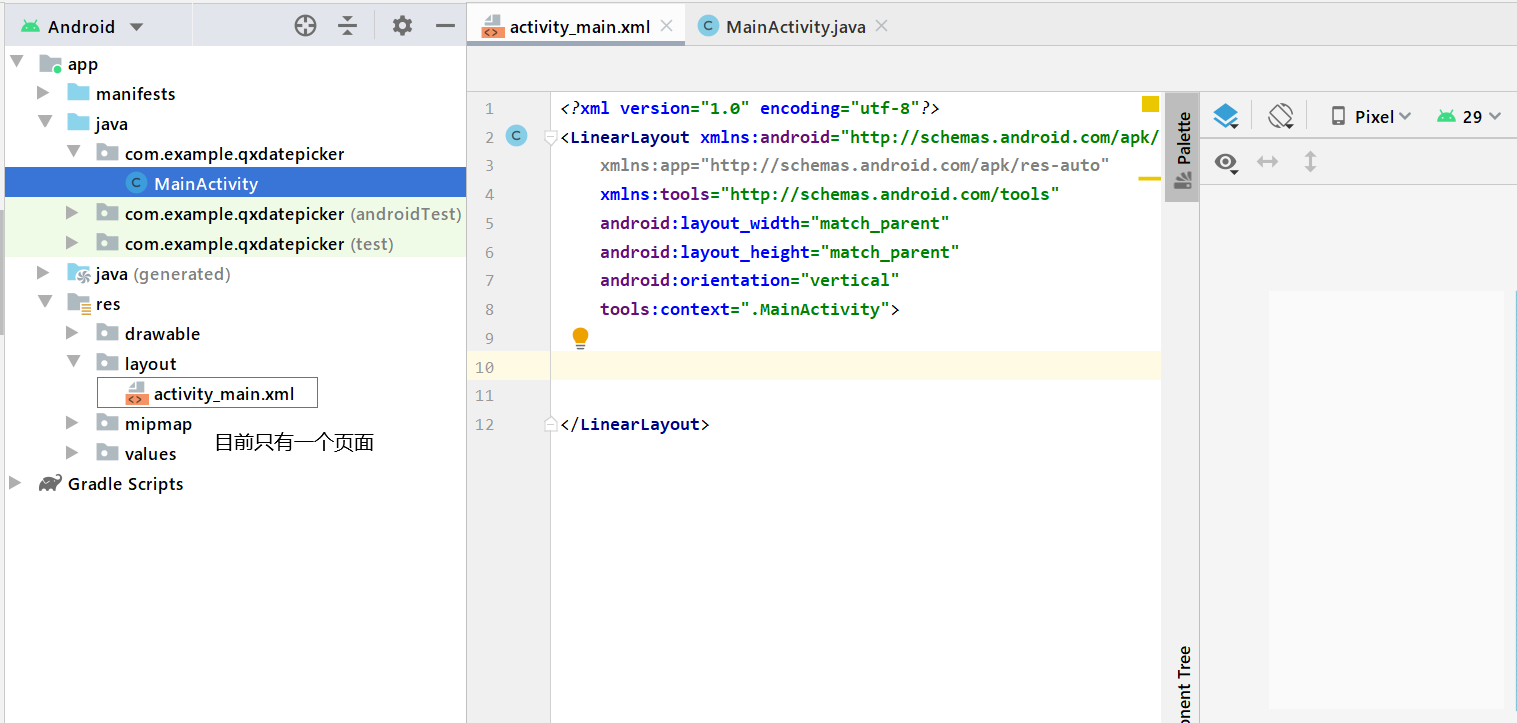
Task: Click line 10 in the editor
Action: 855,367
